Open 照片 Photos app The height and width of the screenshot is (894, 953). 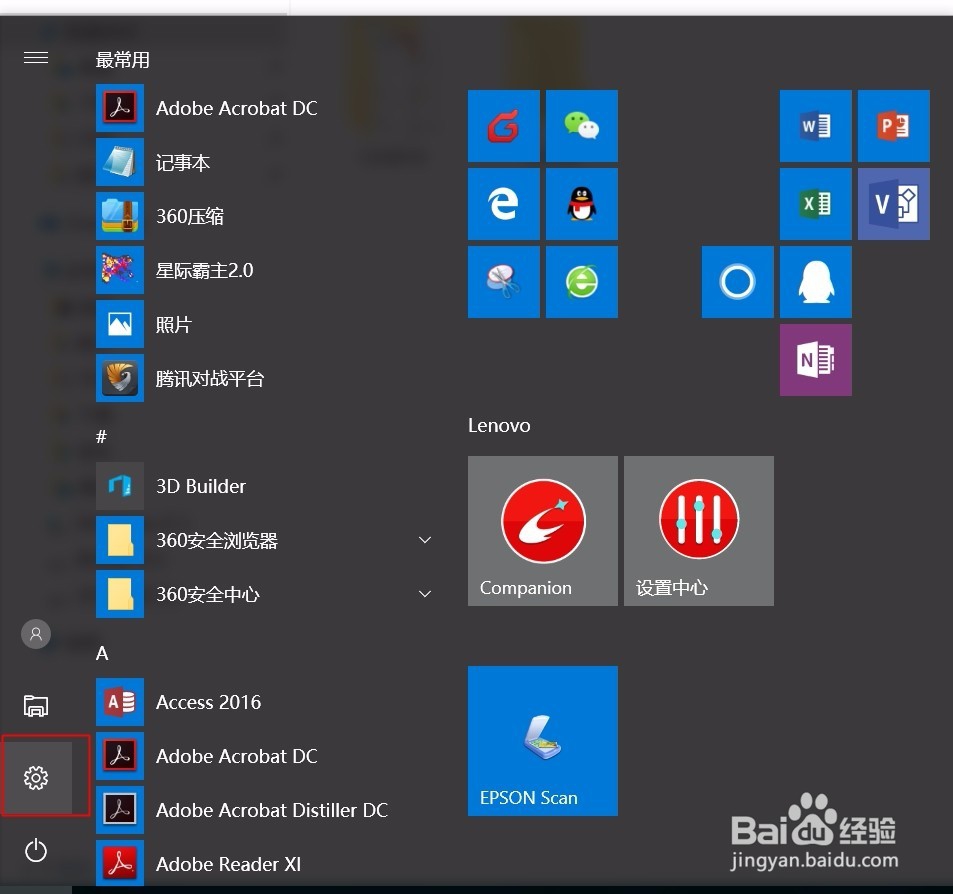266,324
